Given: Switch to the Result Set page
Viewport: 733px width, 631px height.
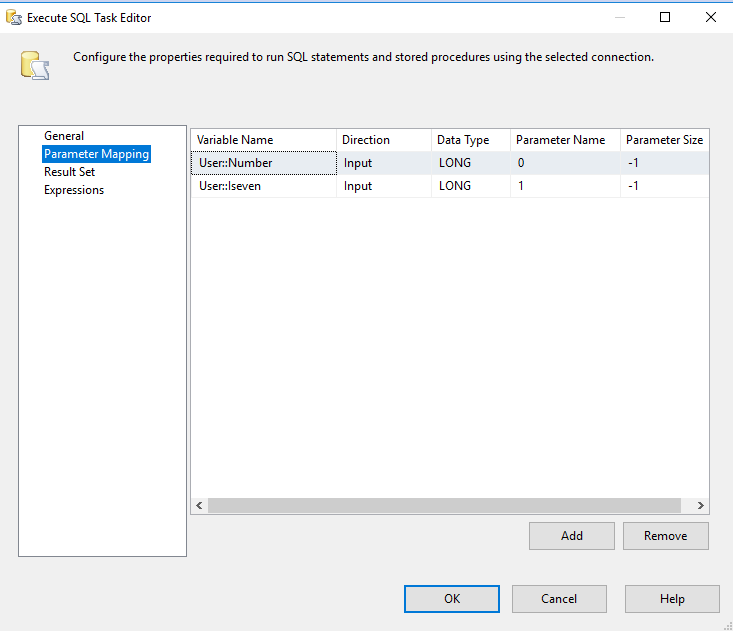Looking at the screenshot, I should [x=69, y=172].
